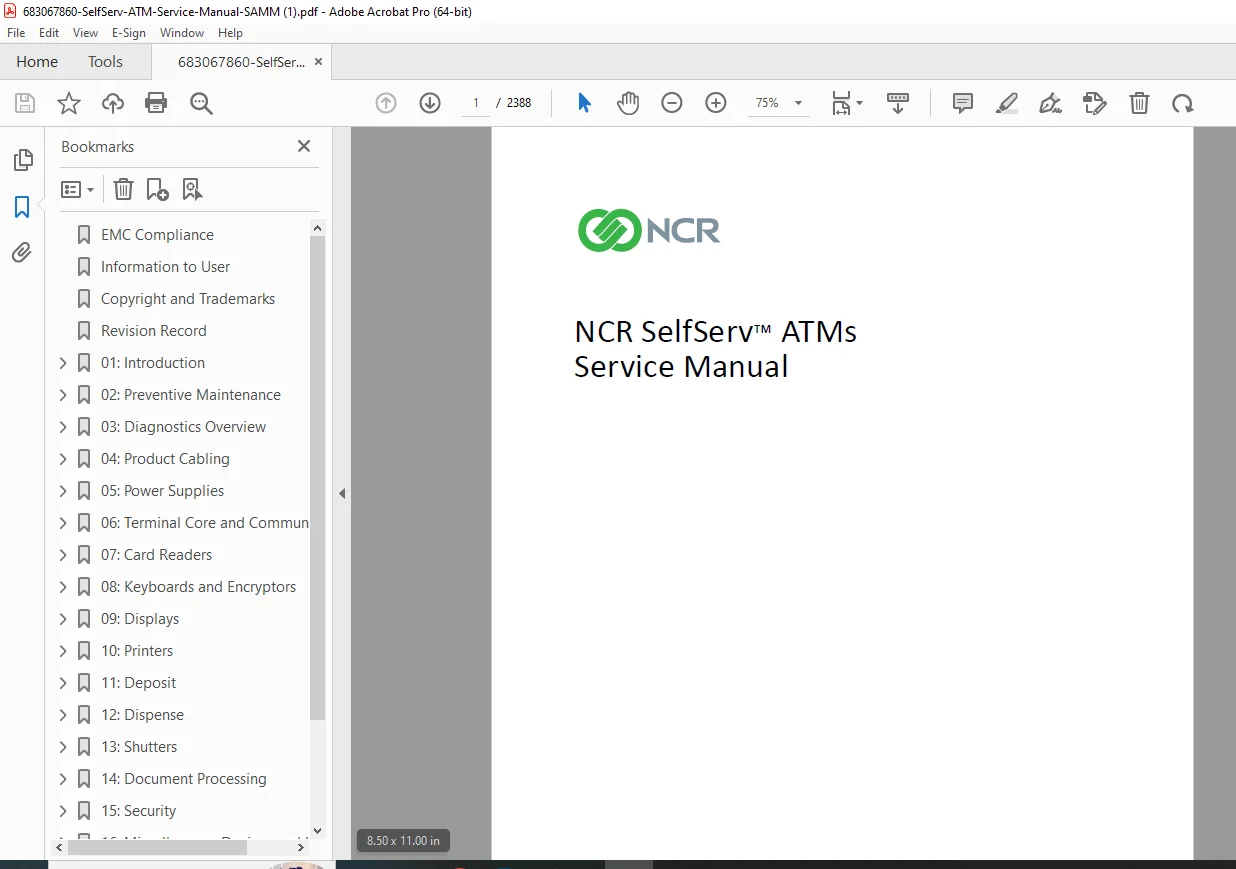
Task: Open the View menu
Action: point(85,33)
